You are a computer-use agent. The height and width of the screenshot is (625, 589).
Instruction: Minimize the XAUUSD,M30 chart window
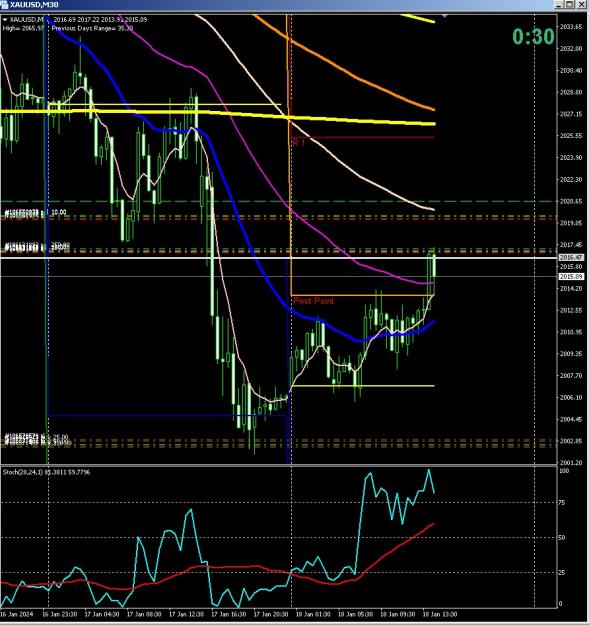(560, 4)
